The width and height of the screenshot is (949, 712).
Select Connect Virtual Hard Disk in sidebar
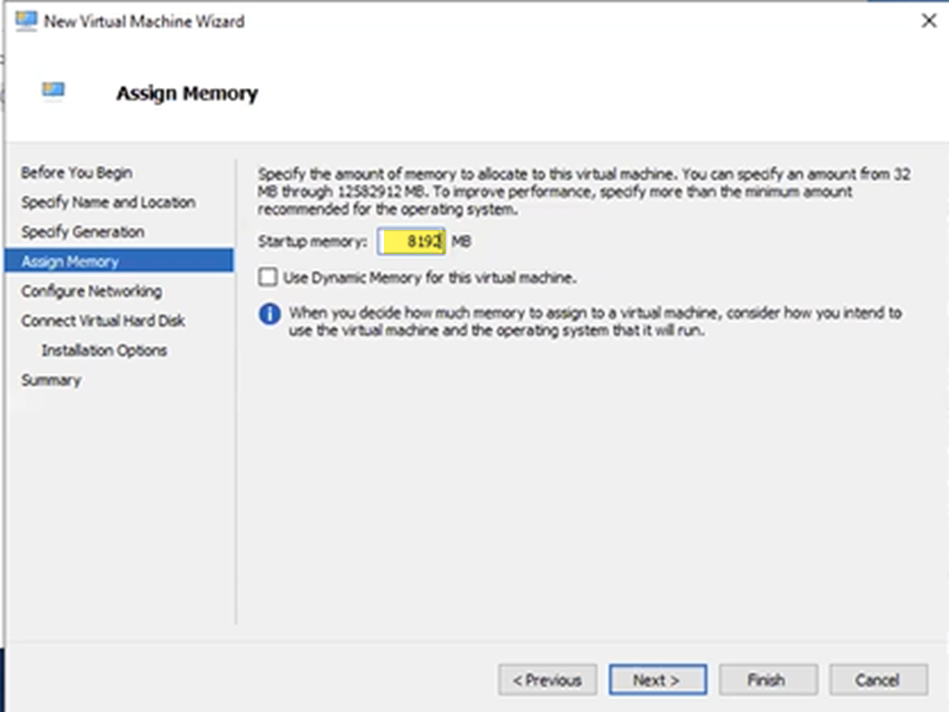[104, 320]
